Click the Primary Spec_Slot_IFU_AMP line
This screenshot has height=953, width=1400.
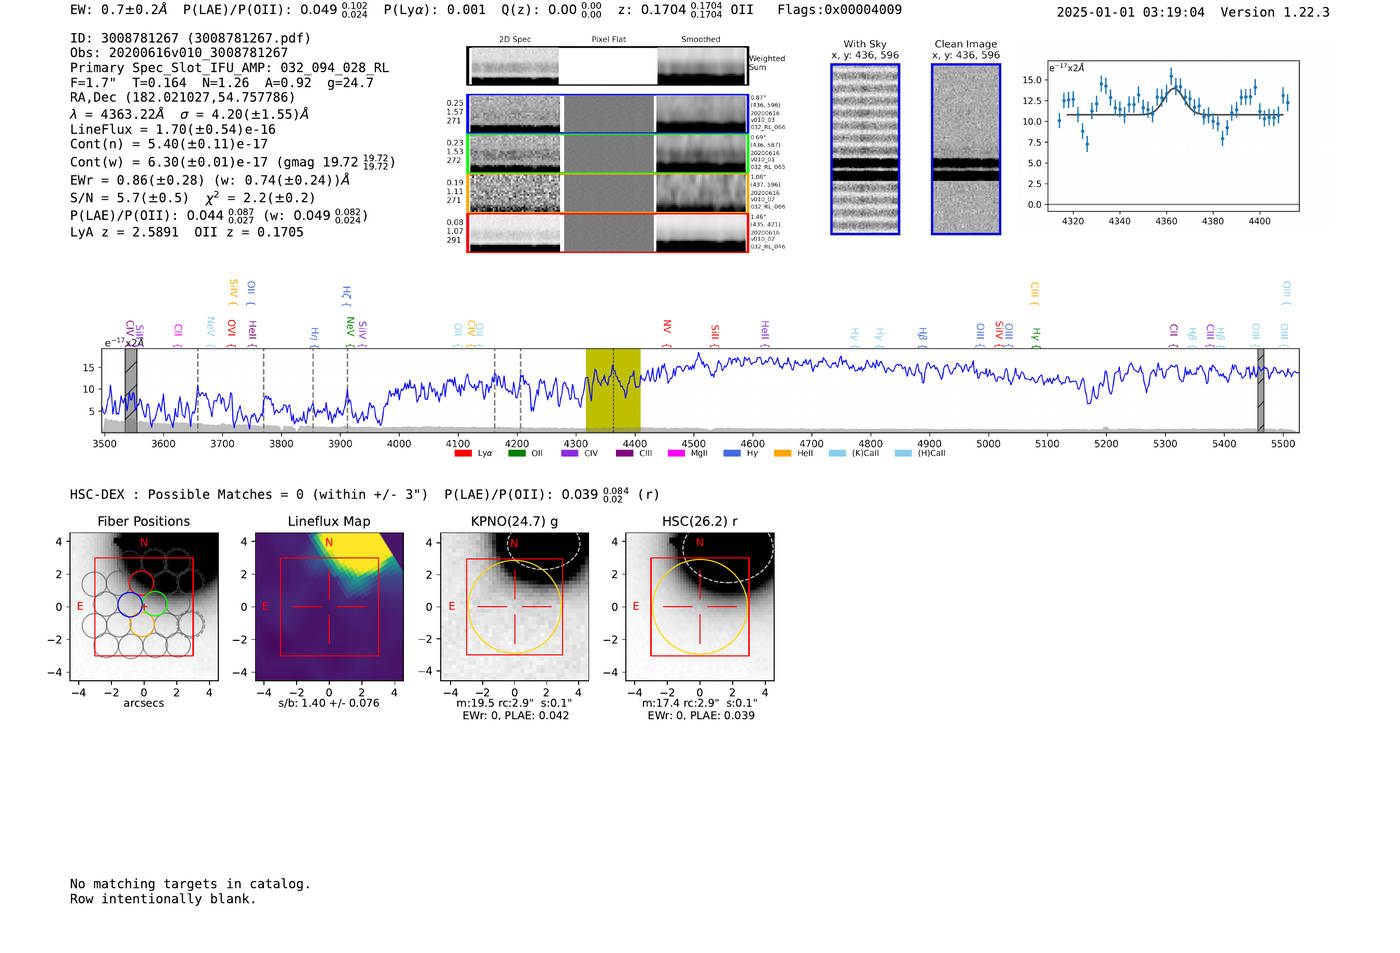(x=229, y=68)
